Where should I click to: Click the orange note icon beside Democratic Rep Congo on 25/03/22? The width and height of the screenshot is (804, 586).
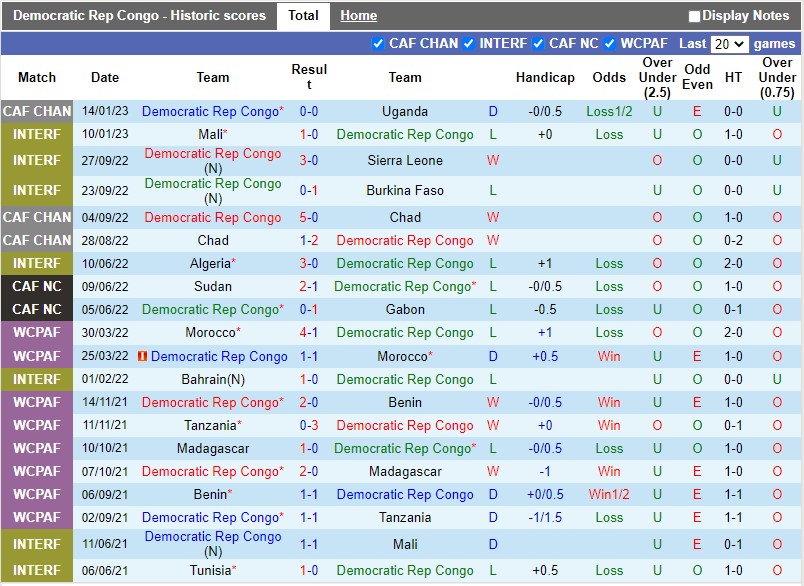[141, 357]
